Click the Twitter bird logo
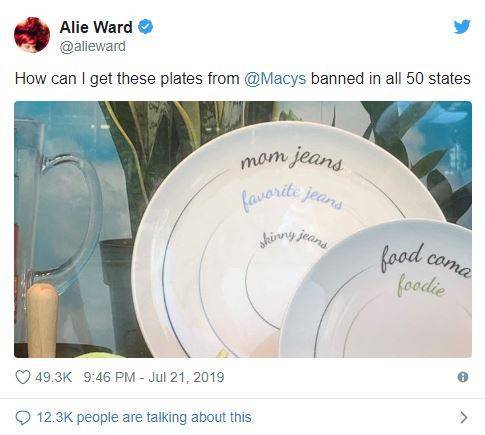This screenshot has width=485, height=435. 462,27
